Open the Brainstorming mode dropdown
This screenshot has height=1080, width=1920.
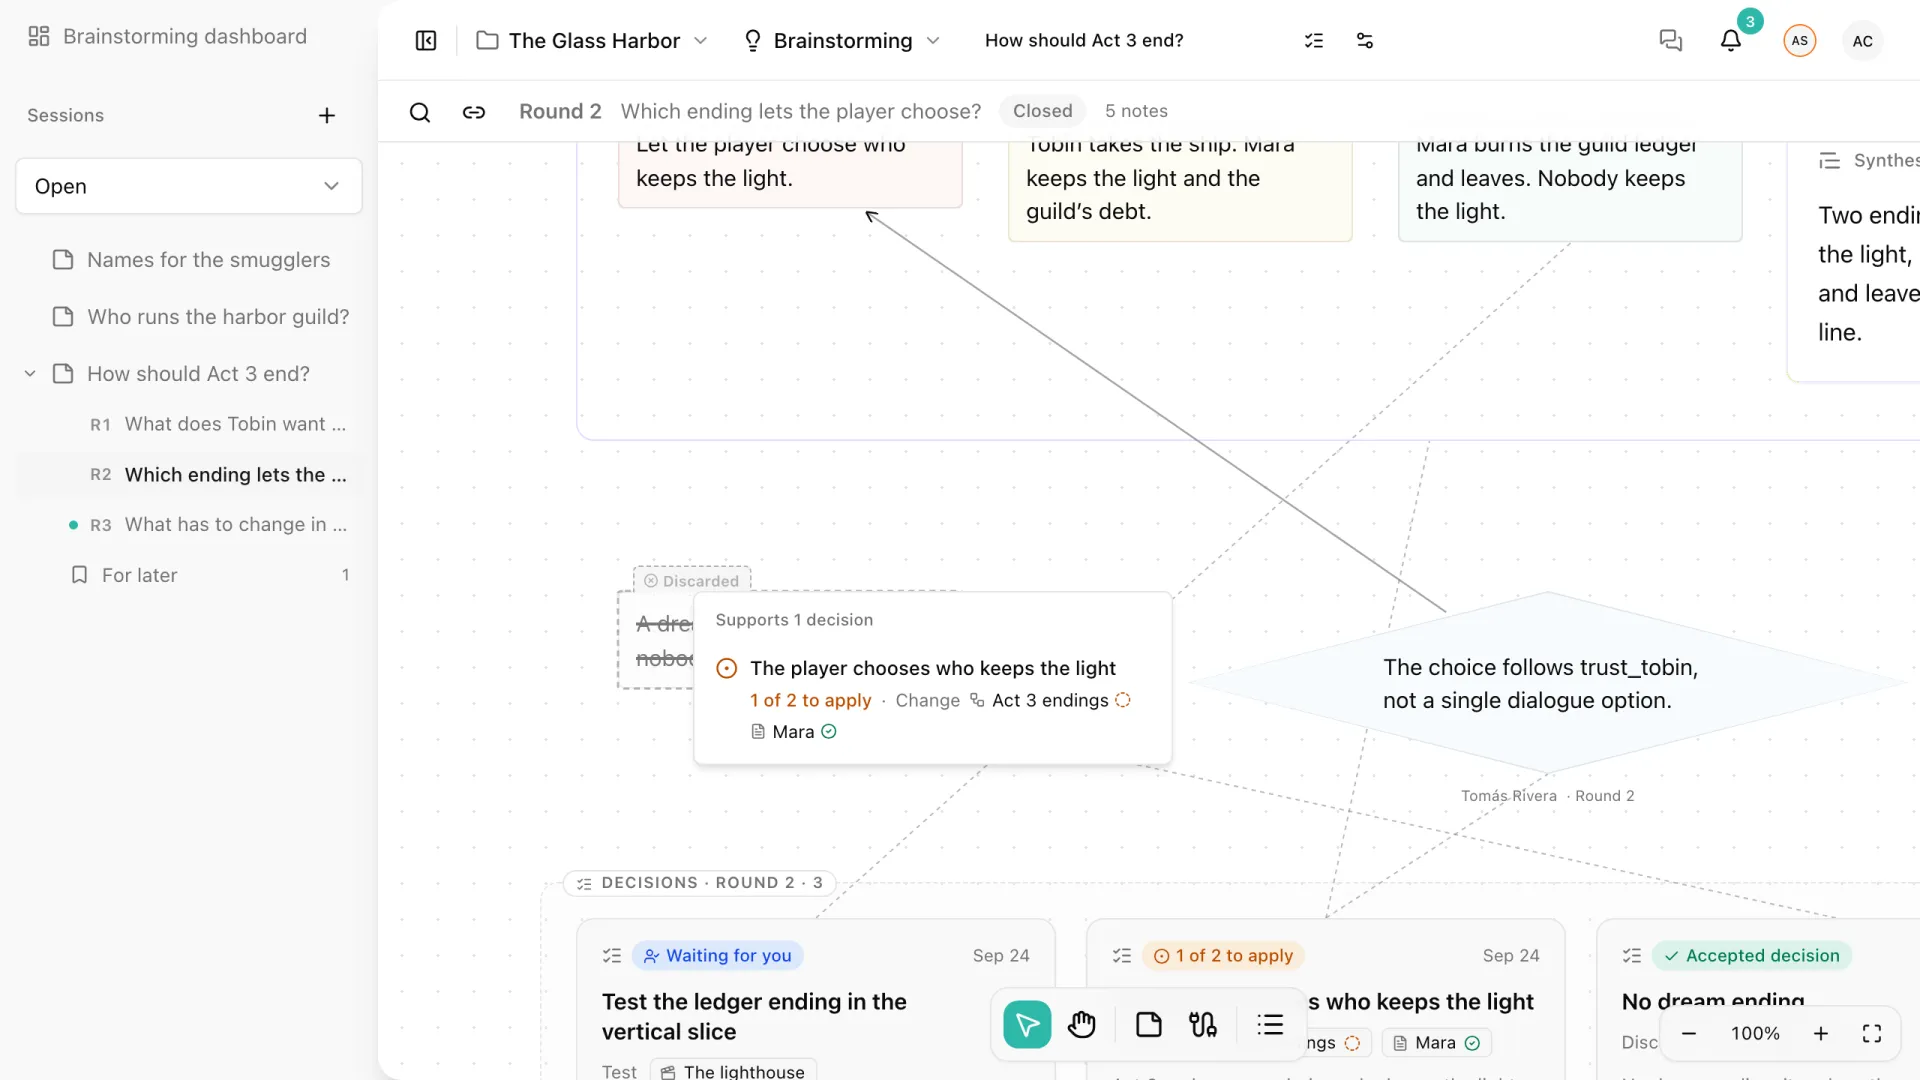pos(842,41)
